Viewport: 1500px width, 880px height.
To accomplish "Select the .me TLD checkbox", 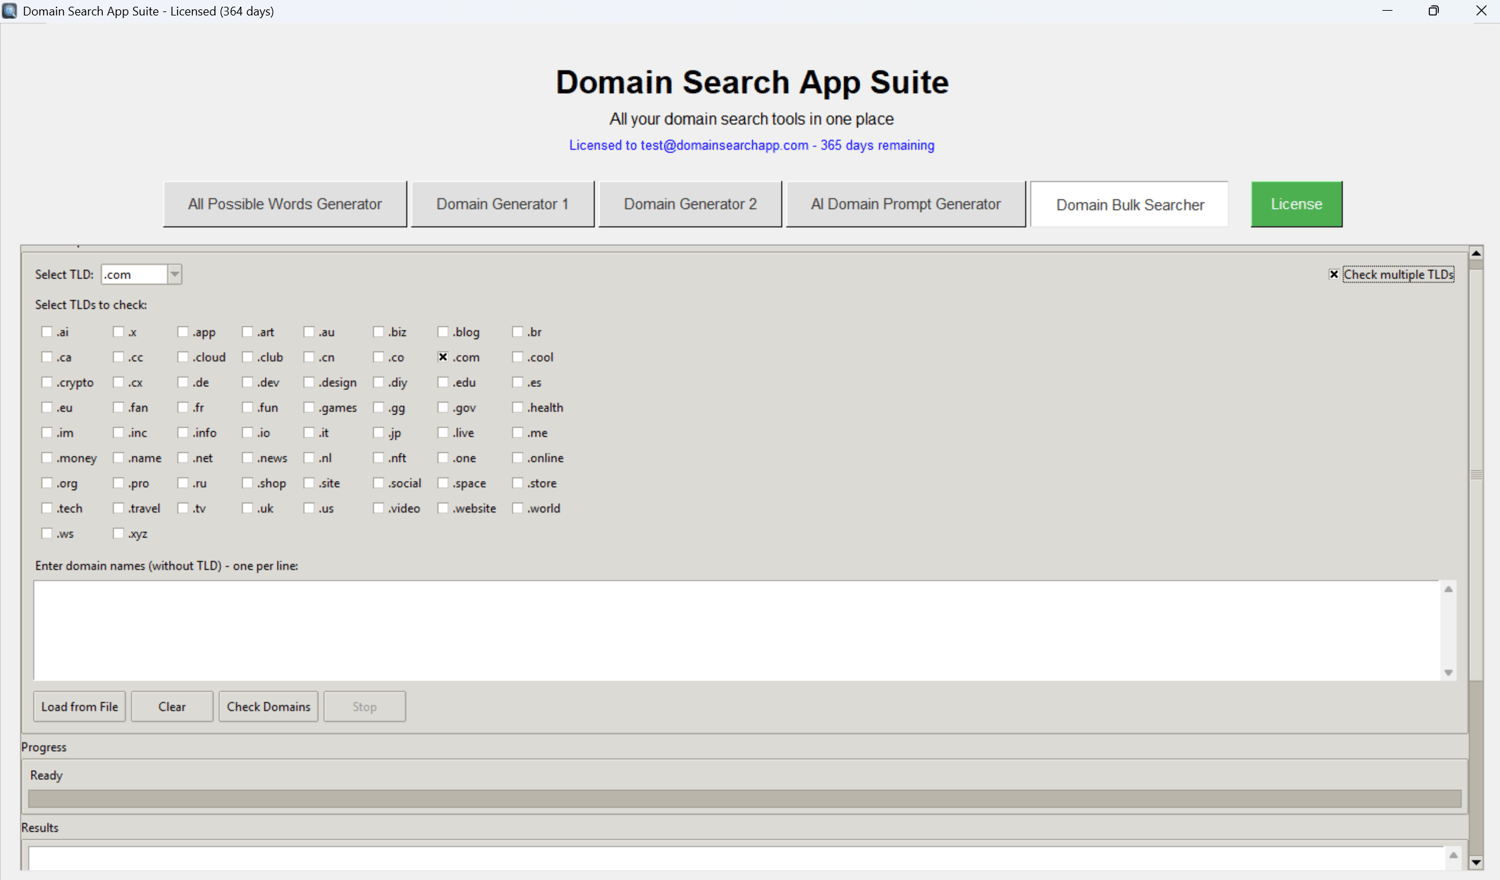I will [x=518, y=433].
